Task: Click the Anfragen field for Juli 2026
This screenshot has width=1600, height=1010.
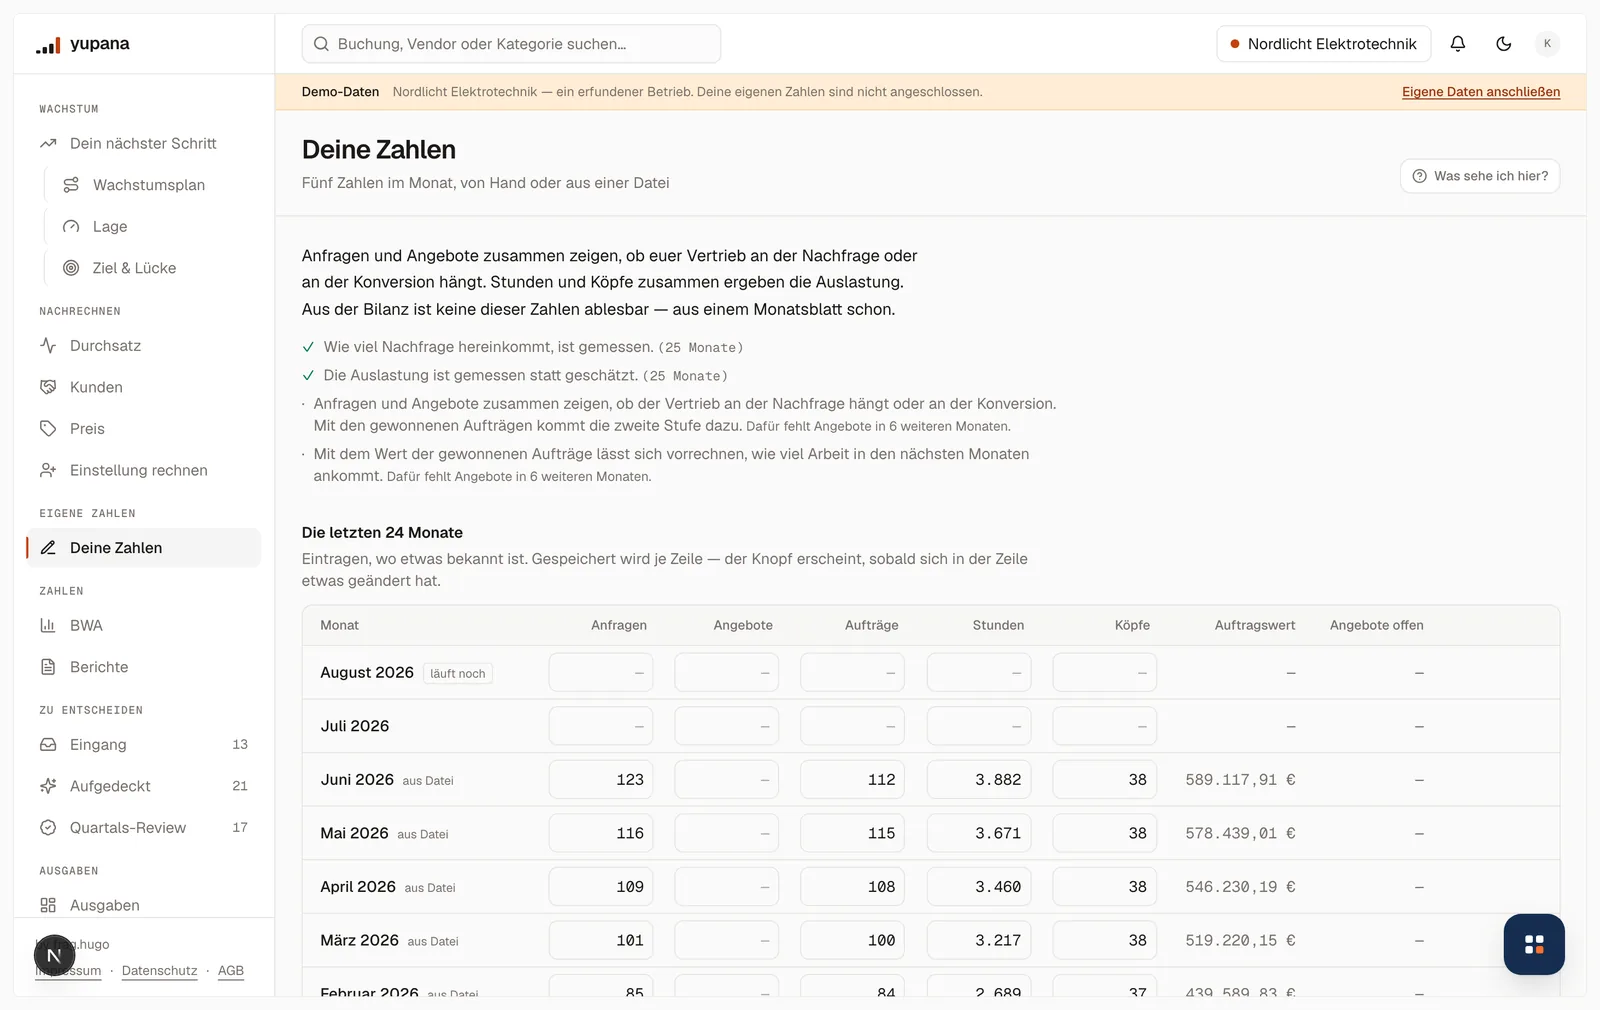Action: coord(601,726)
